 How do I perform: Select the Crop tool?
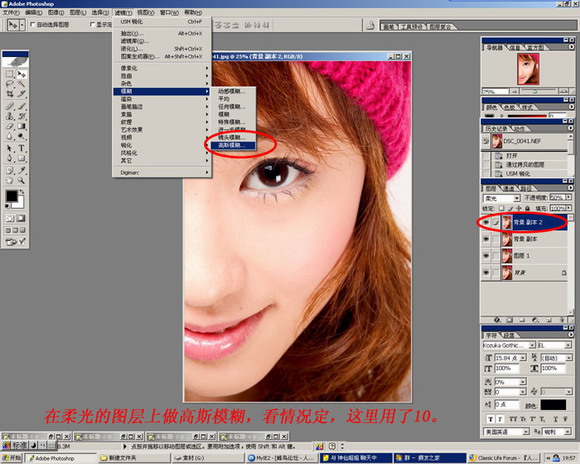click(10, 94)
